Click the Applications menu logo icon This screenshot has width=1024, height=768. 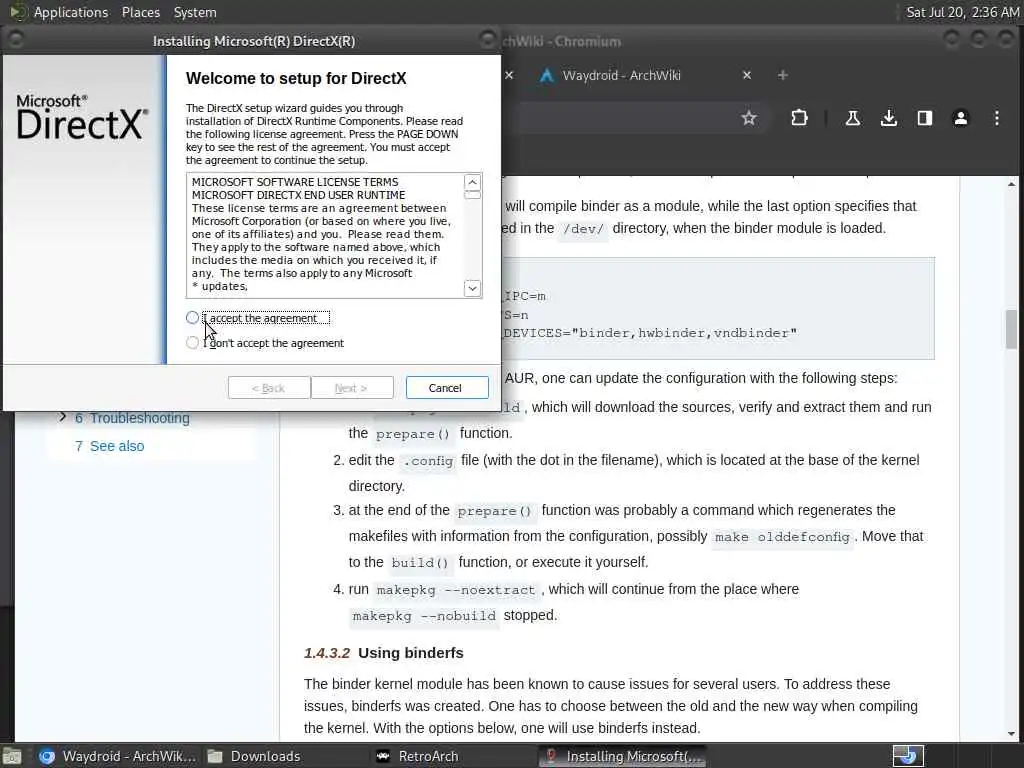coord(18,12)
